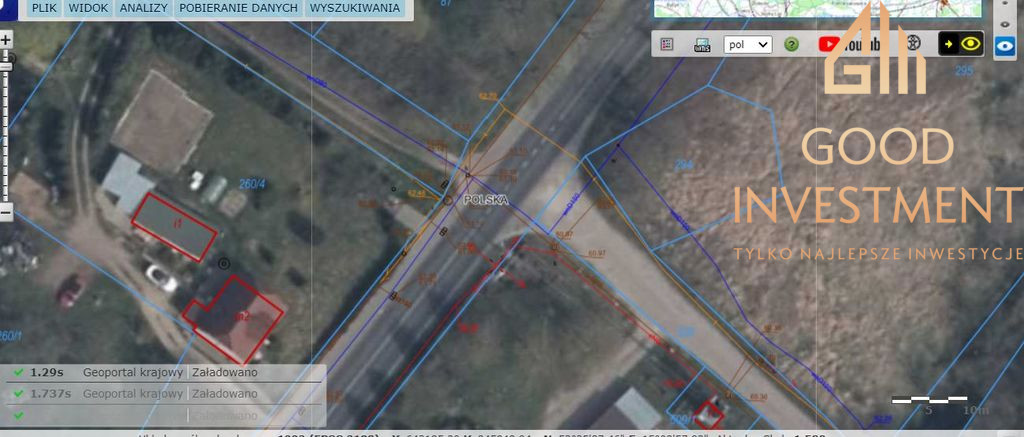Click parcel label 294
The height and width of the screenshot is (437, 1024).
pos(684,166)
